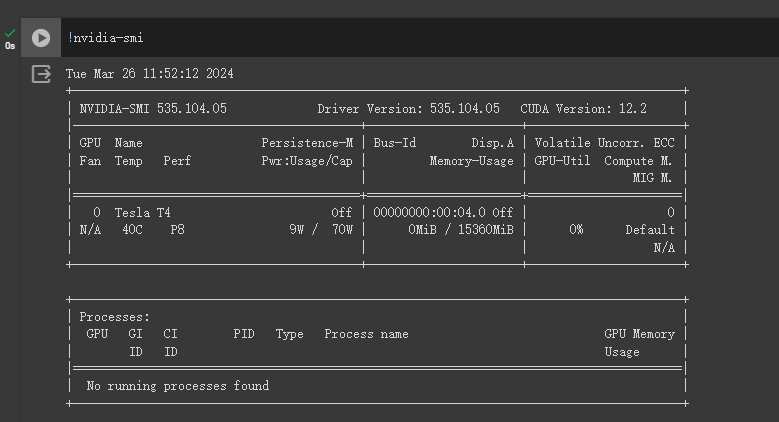Image resolution: width=779 pixels, height=422 pixels.
Task: Click the 40C temperature reading
Action: pos(132,229)
